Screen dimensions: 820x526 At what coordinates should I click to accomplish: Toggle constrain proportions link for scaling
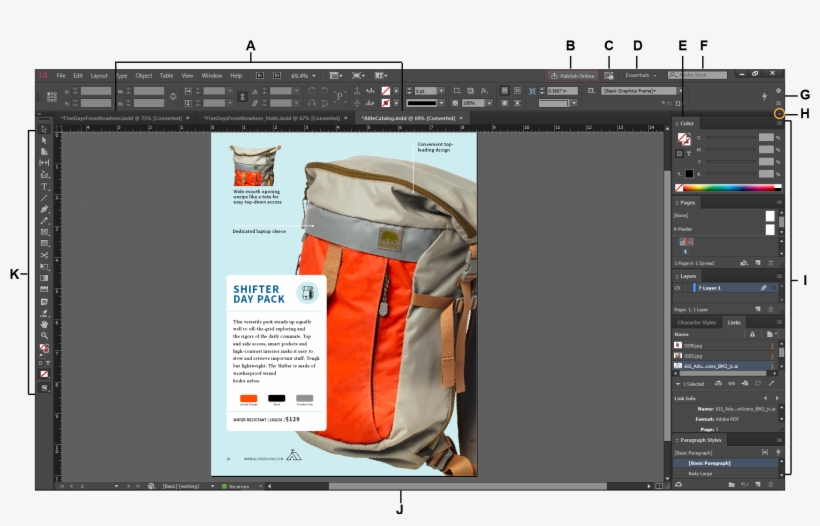click(x=242, y=97)
